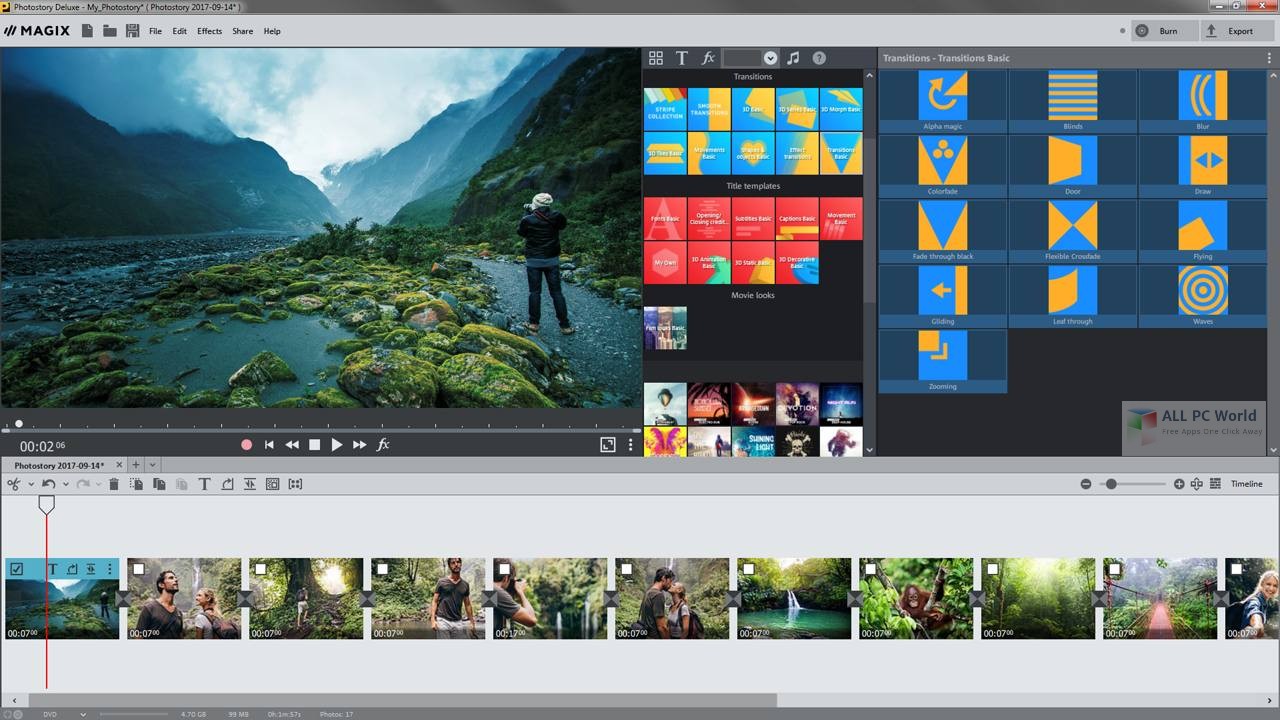Switch to the Timeline view mode
The width and height of the screenshot is (1280, 720).
click(1246, 484)
